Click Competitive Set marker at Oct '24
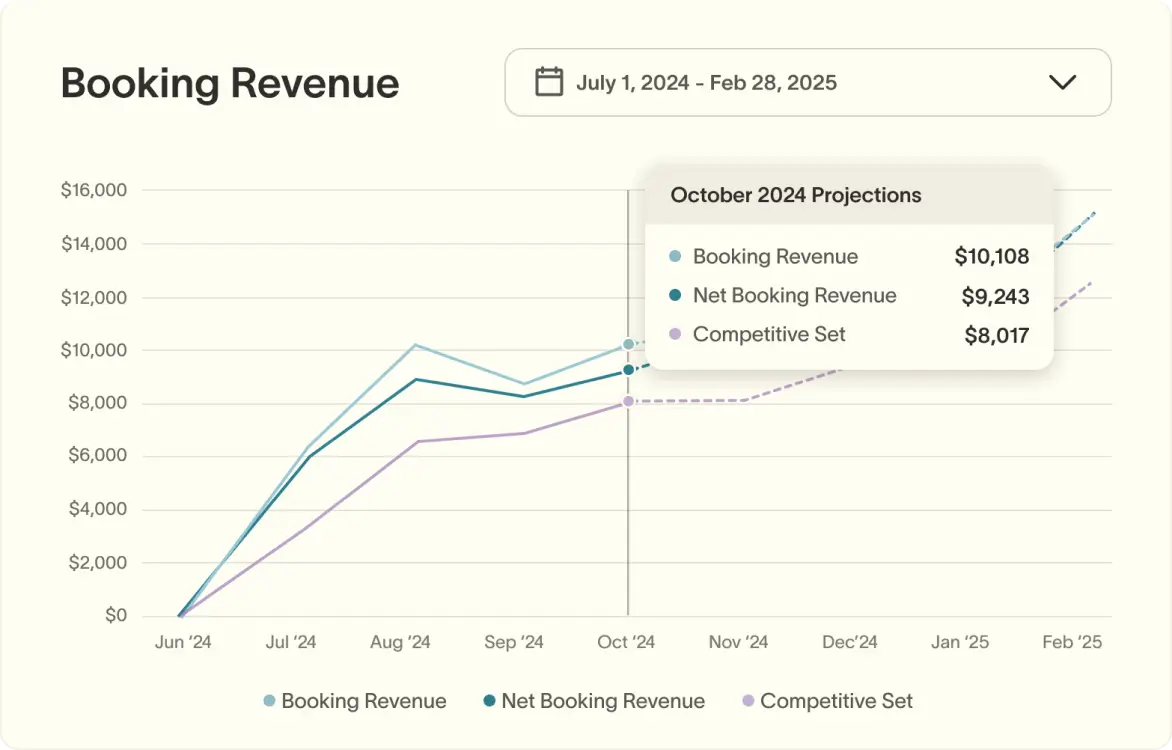 pyautogui.click(x=628, y=401)
